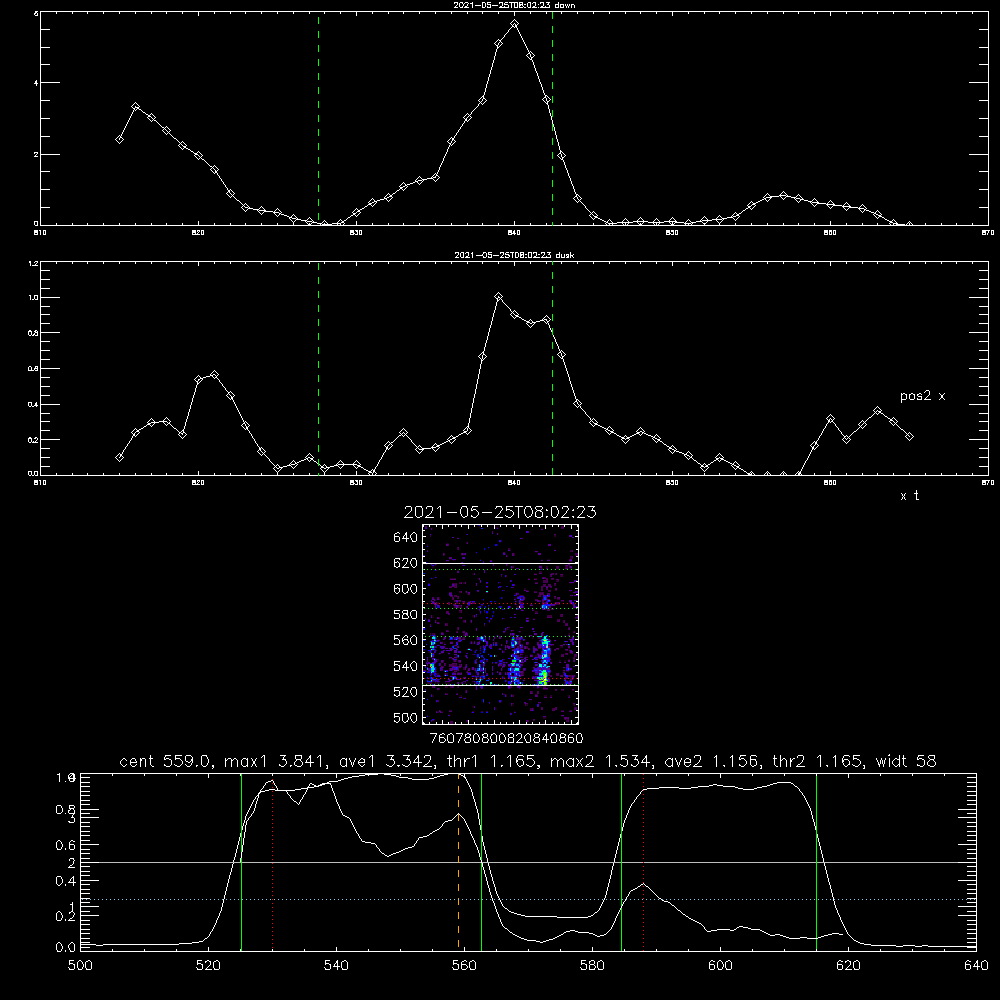Click the "2021-05-25T08:02:23 dawn" plot title

point(514,4)
